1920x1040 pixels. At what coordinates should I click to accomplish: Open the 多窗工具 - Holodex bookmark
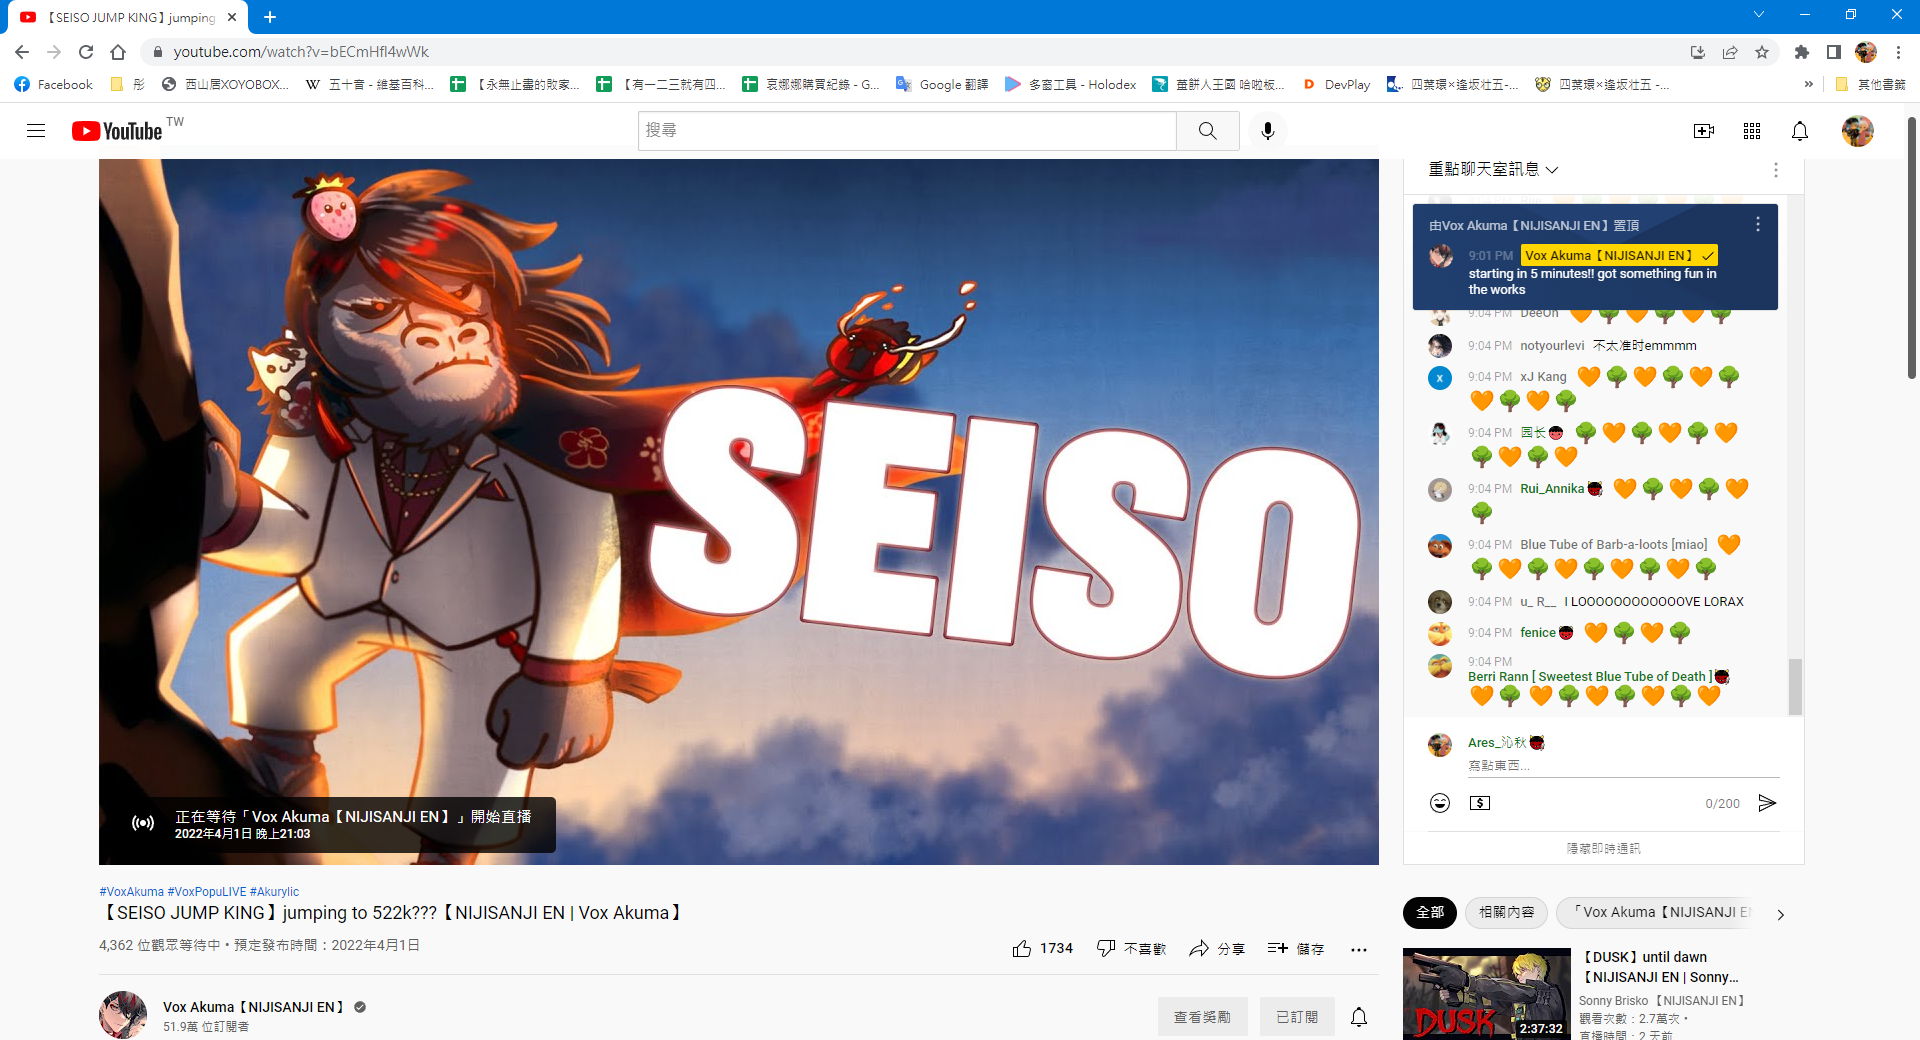(1071, 84)
